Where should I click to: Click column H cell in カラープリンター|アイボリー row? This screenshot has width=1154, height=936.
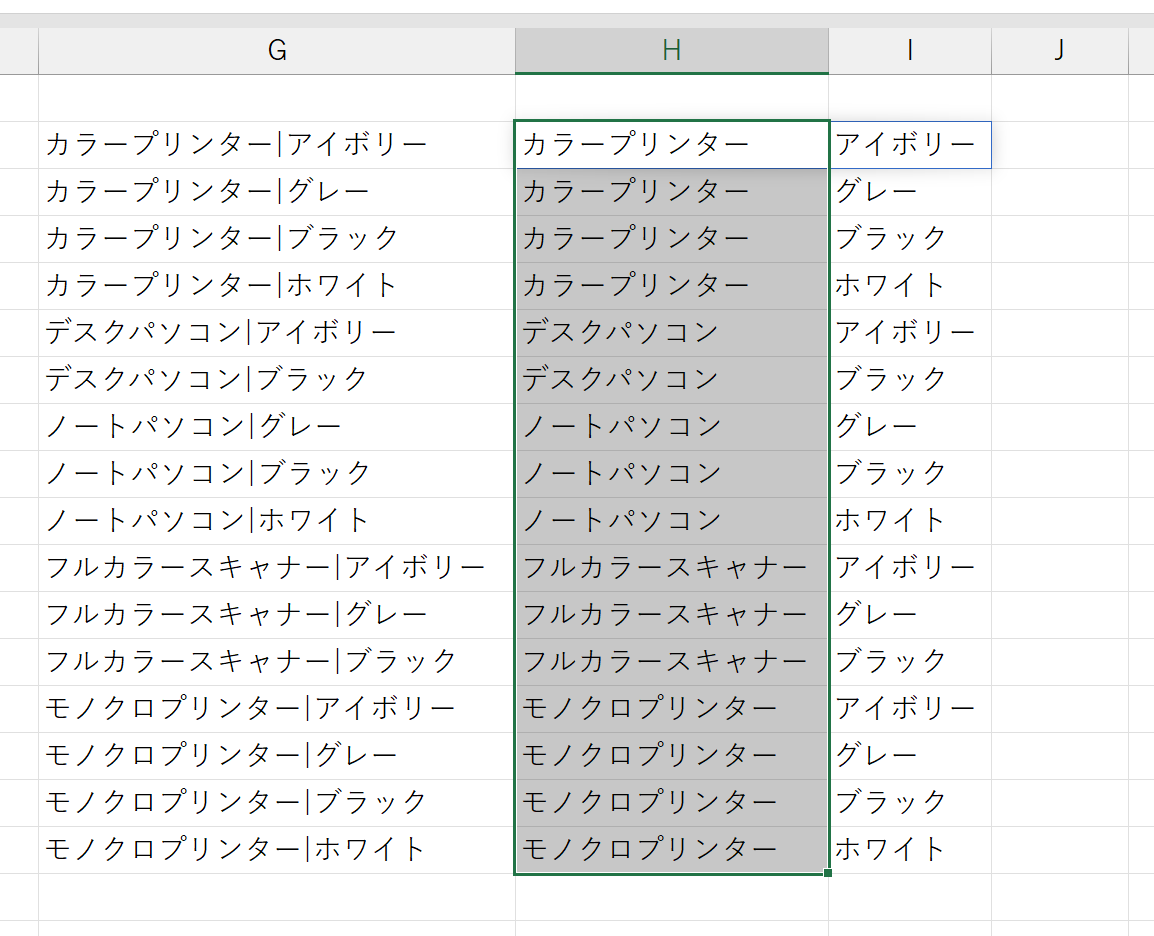[x=672, y=145]
